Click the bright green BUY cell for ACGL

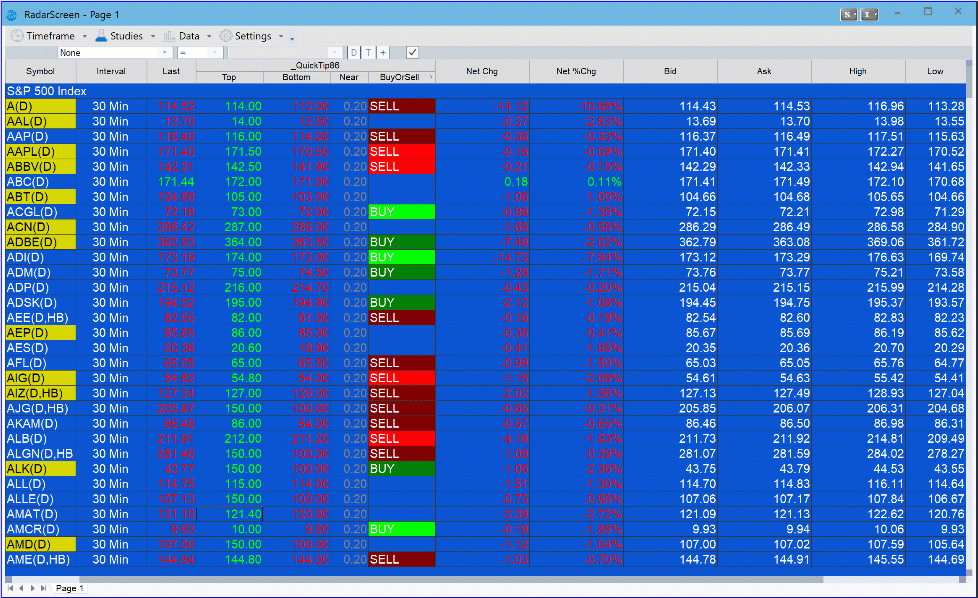[x=401, y=212]
